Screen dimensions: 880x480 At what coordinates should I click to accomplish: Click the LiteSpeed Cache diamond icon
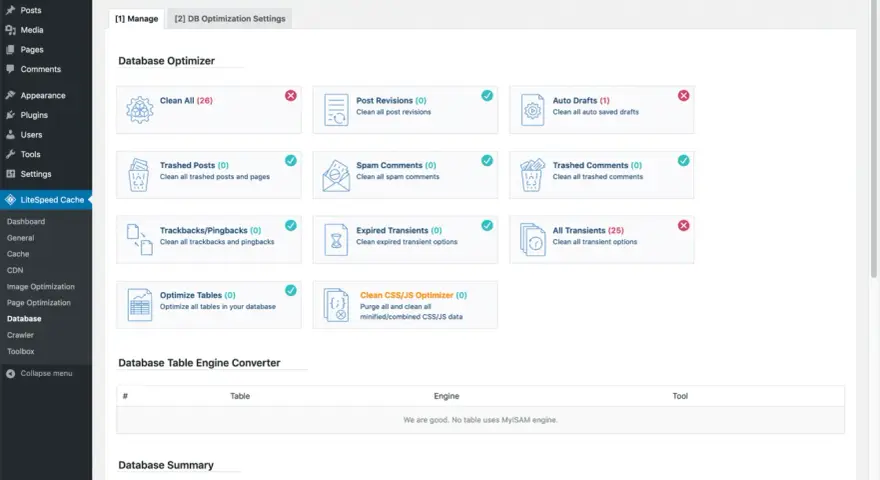pyautogui.click(x=10, y=200)
